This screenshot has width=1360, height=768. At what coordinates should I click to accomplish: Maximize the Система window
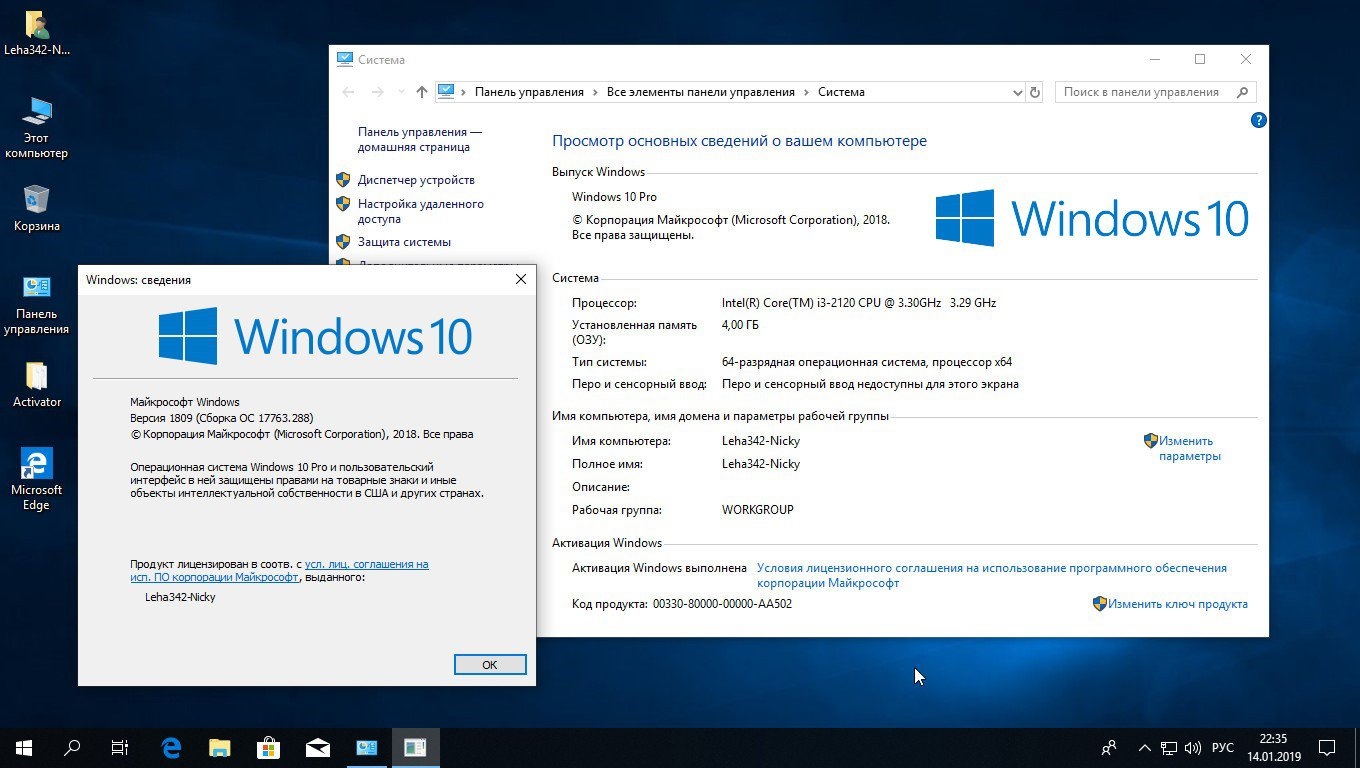(1200, 60)
